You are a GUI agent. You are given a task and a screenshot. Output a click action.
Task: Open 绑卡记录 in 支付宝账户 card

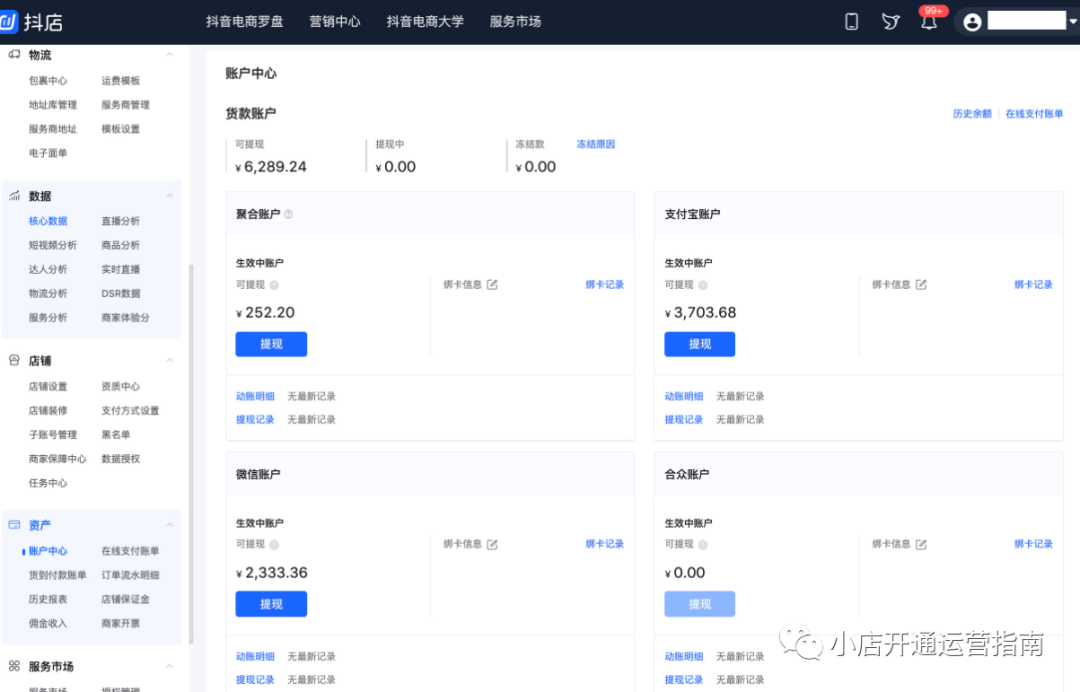click(x=1033, y=284)
